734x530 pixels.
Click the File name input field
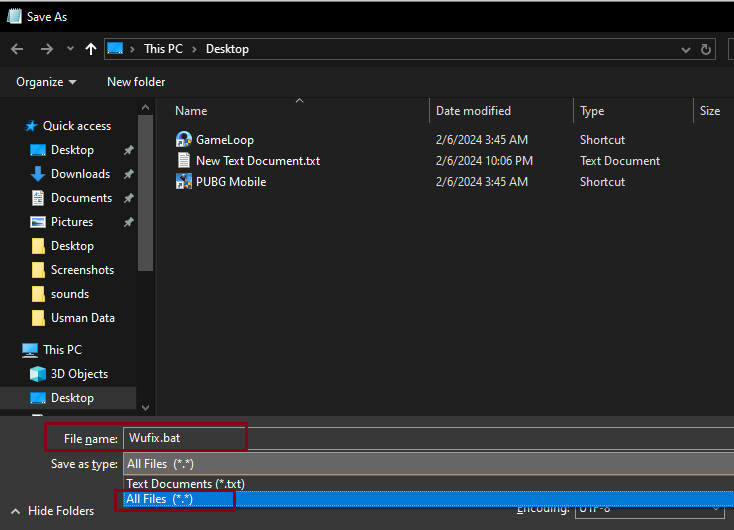coord(420,438)
